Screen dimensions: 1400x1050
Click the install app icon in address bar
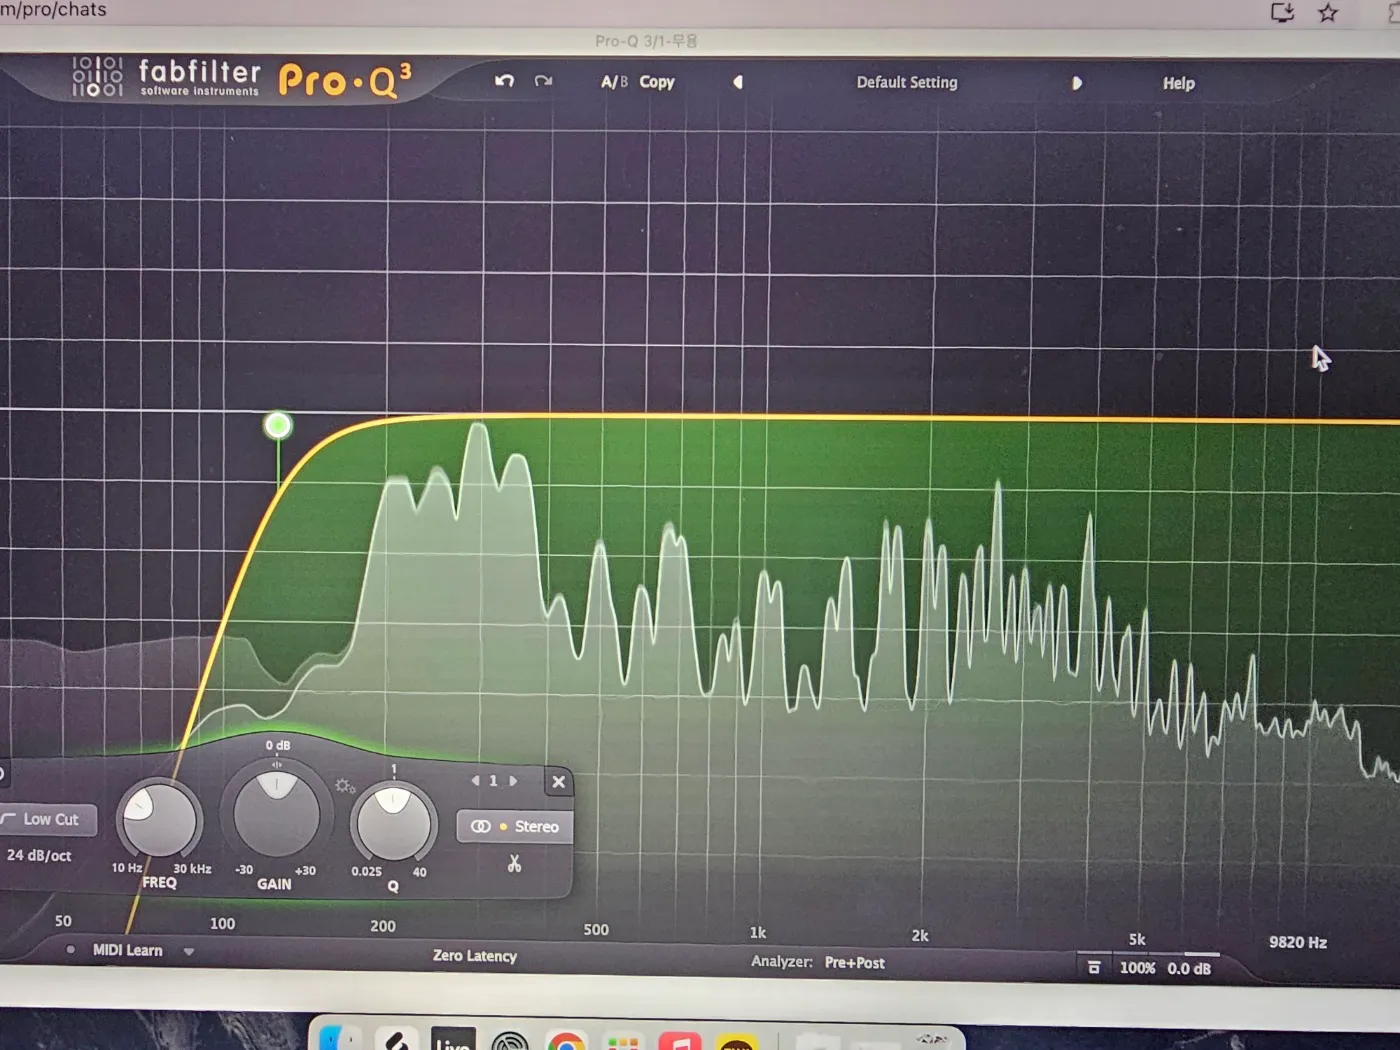[x=1282, y=13]
